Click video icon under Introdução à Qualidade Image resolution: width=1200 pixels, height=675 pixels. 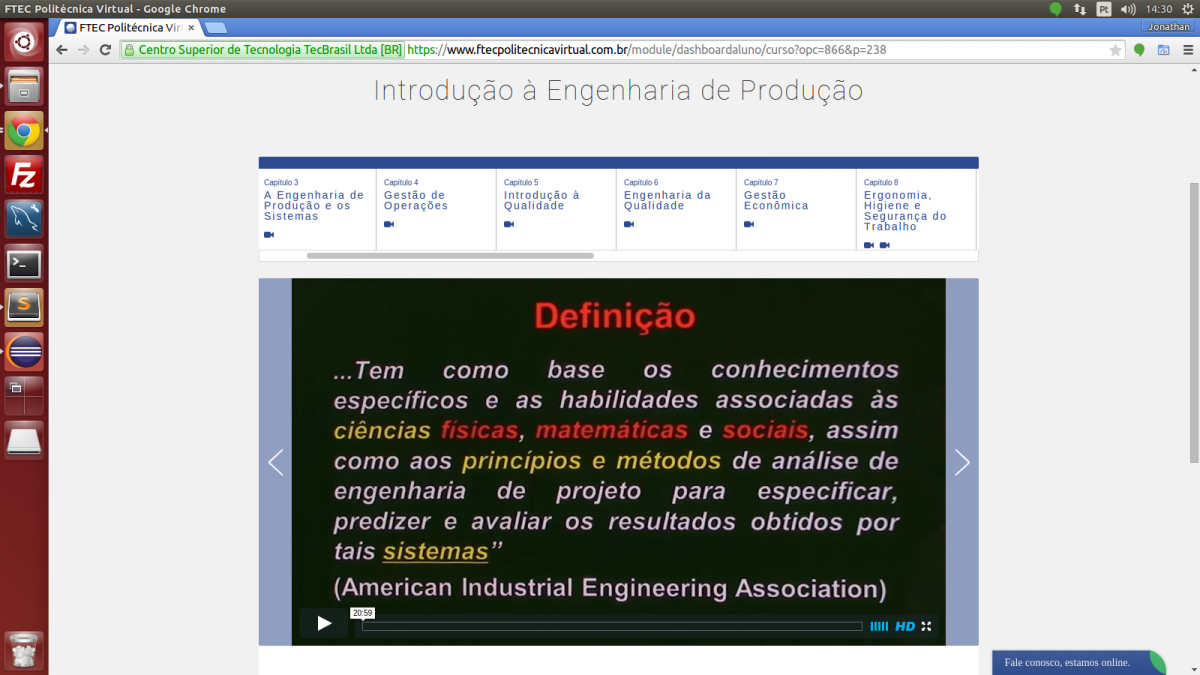(509, 224)
